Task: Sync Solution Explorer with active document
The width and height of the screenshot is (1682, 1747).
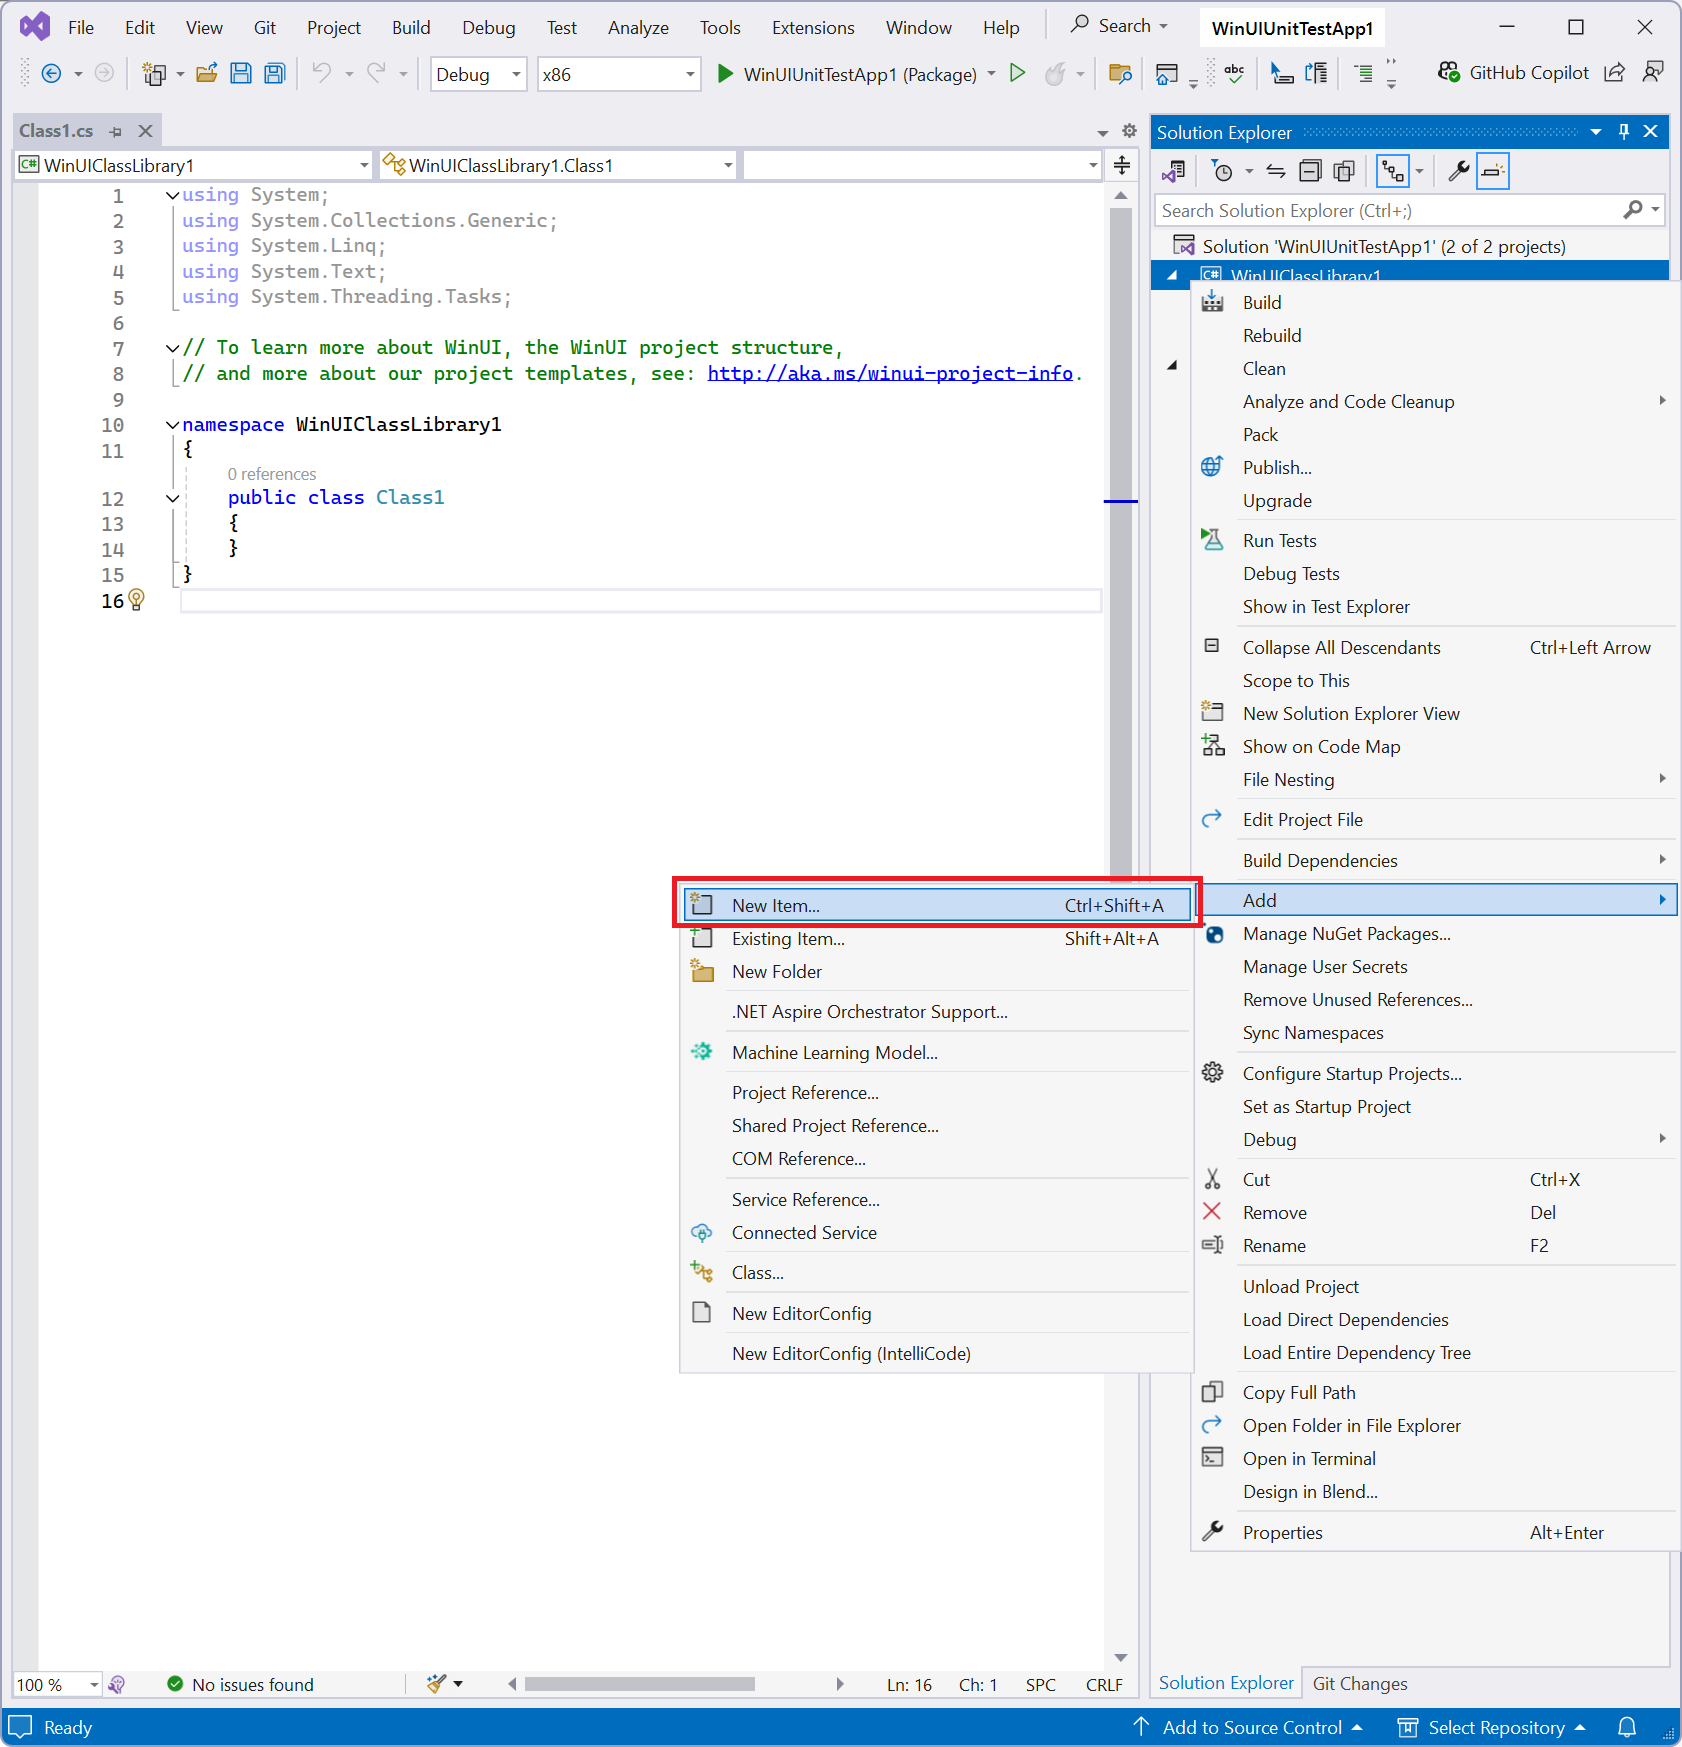Action: click(x=1276, y=170)
